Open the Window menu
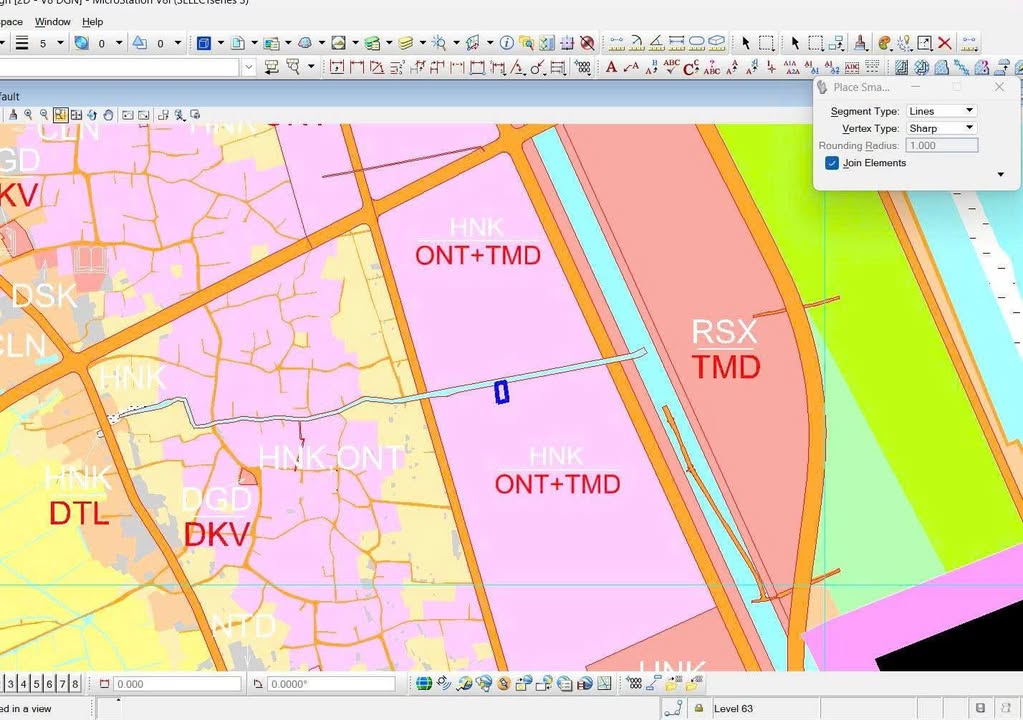The width and height of the screenshot is (1023, 720). (52, 21)
